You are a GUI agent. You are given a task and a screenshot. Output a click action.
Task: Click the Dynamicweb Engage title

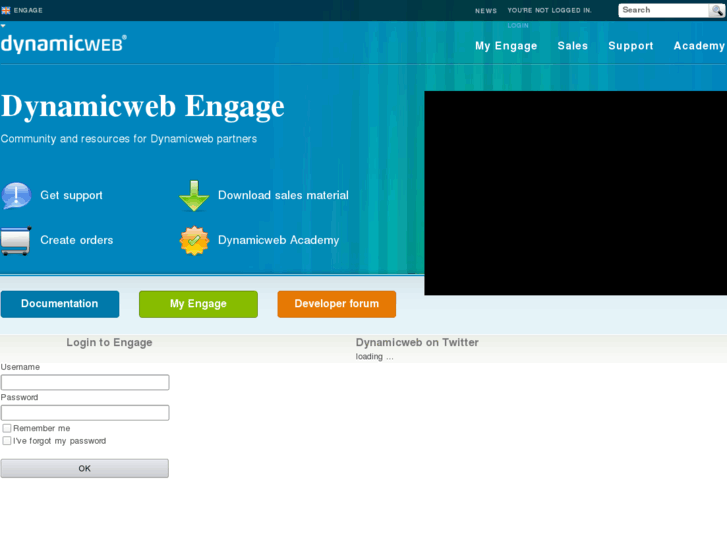point(142,107)
